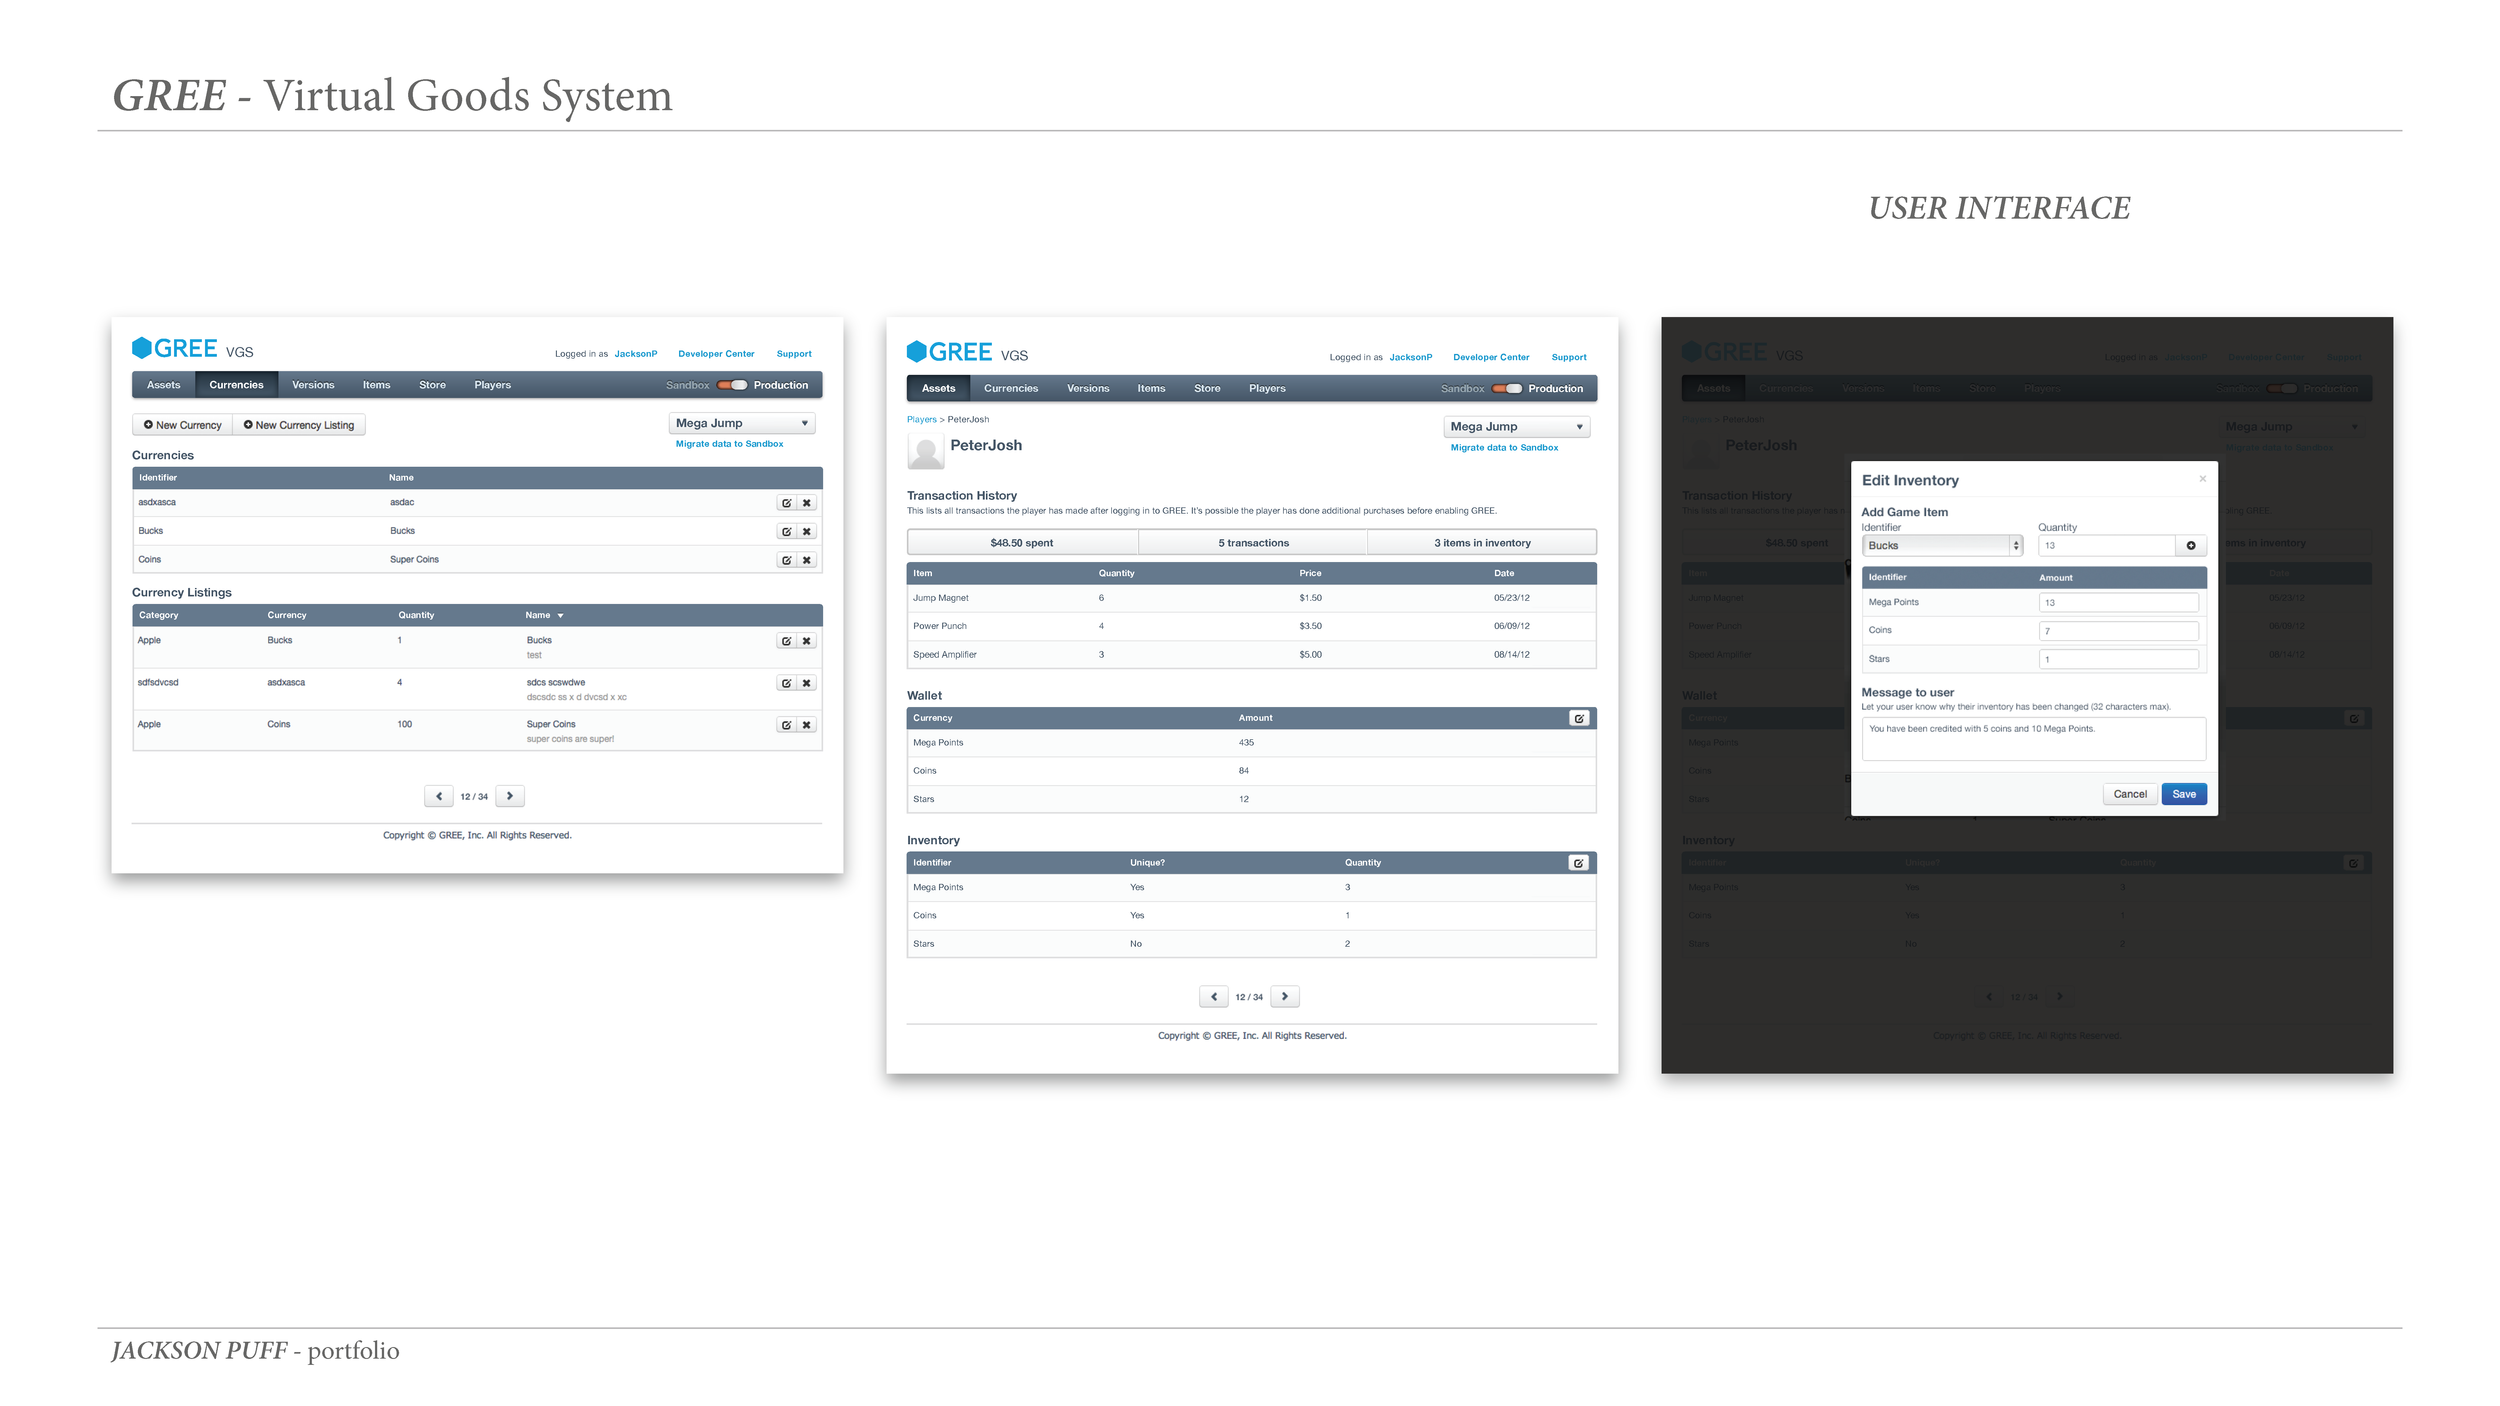This screenshot has height=1406, width=2500.
Task: Go to next page on PeterJosh screen
Action: [x=1285, y=996]
